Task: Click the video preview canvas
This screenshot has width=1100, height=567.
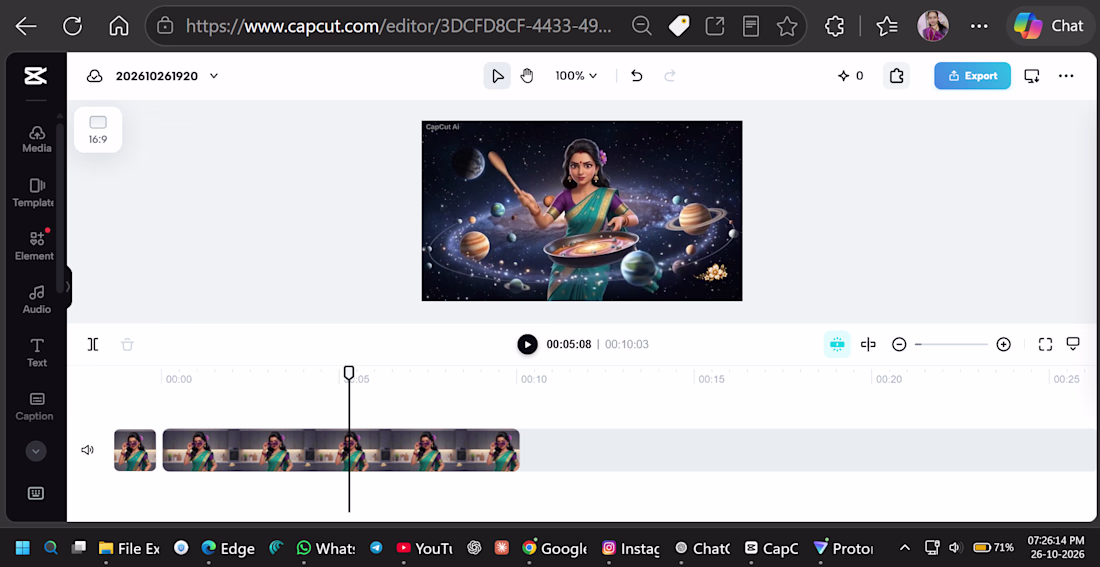Action: point(582,211)
